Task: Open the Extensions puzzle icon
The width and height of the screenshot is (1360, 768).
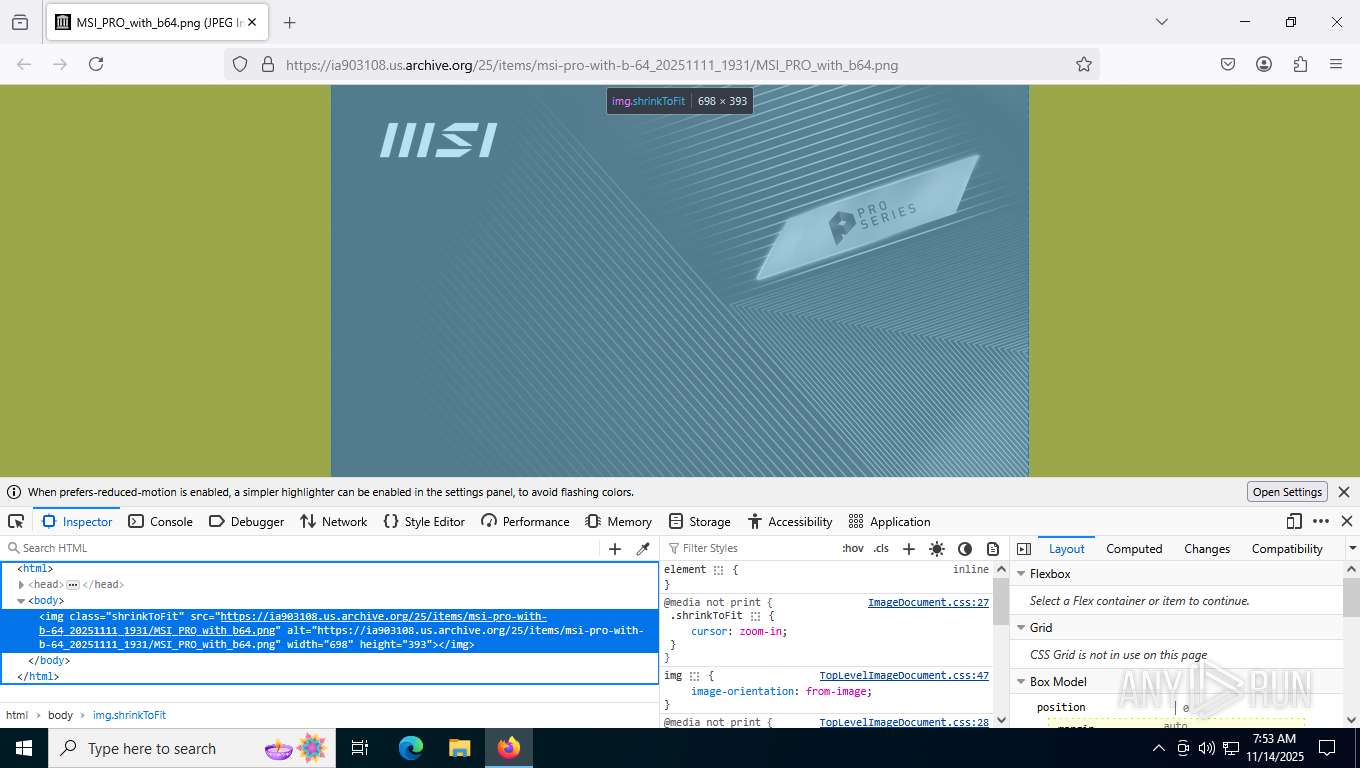Action: tap(1300, 64)
